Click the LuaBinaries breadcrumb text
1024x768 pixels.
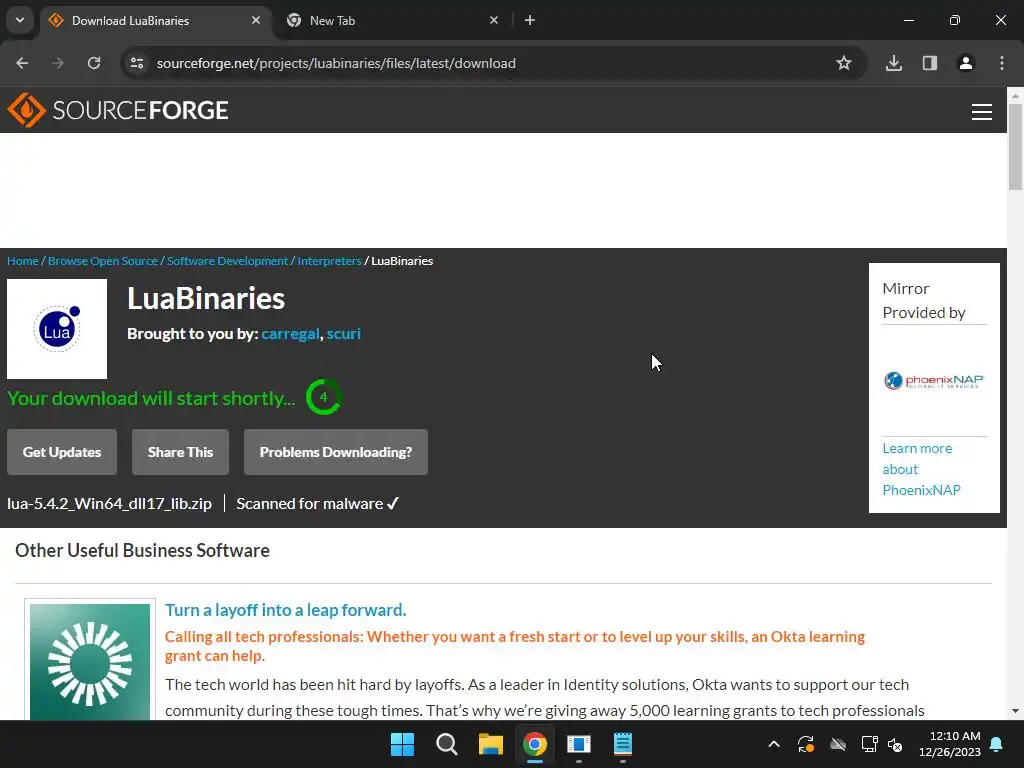coord(402,261)
